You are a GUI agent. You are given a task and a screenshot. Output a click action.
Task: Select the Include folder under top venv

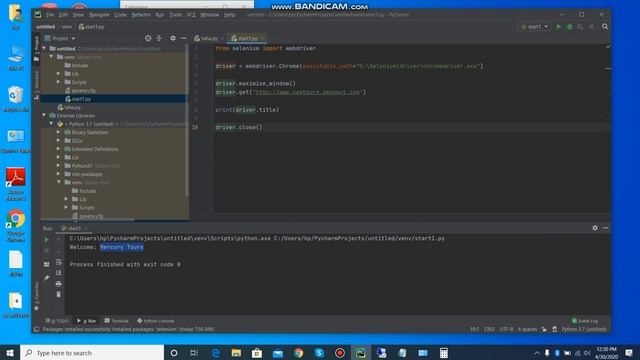click(x=80, y=65)
